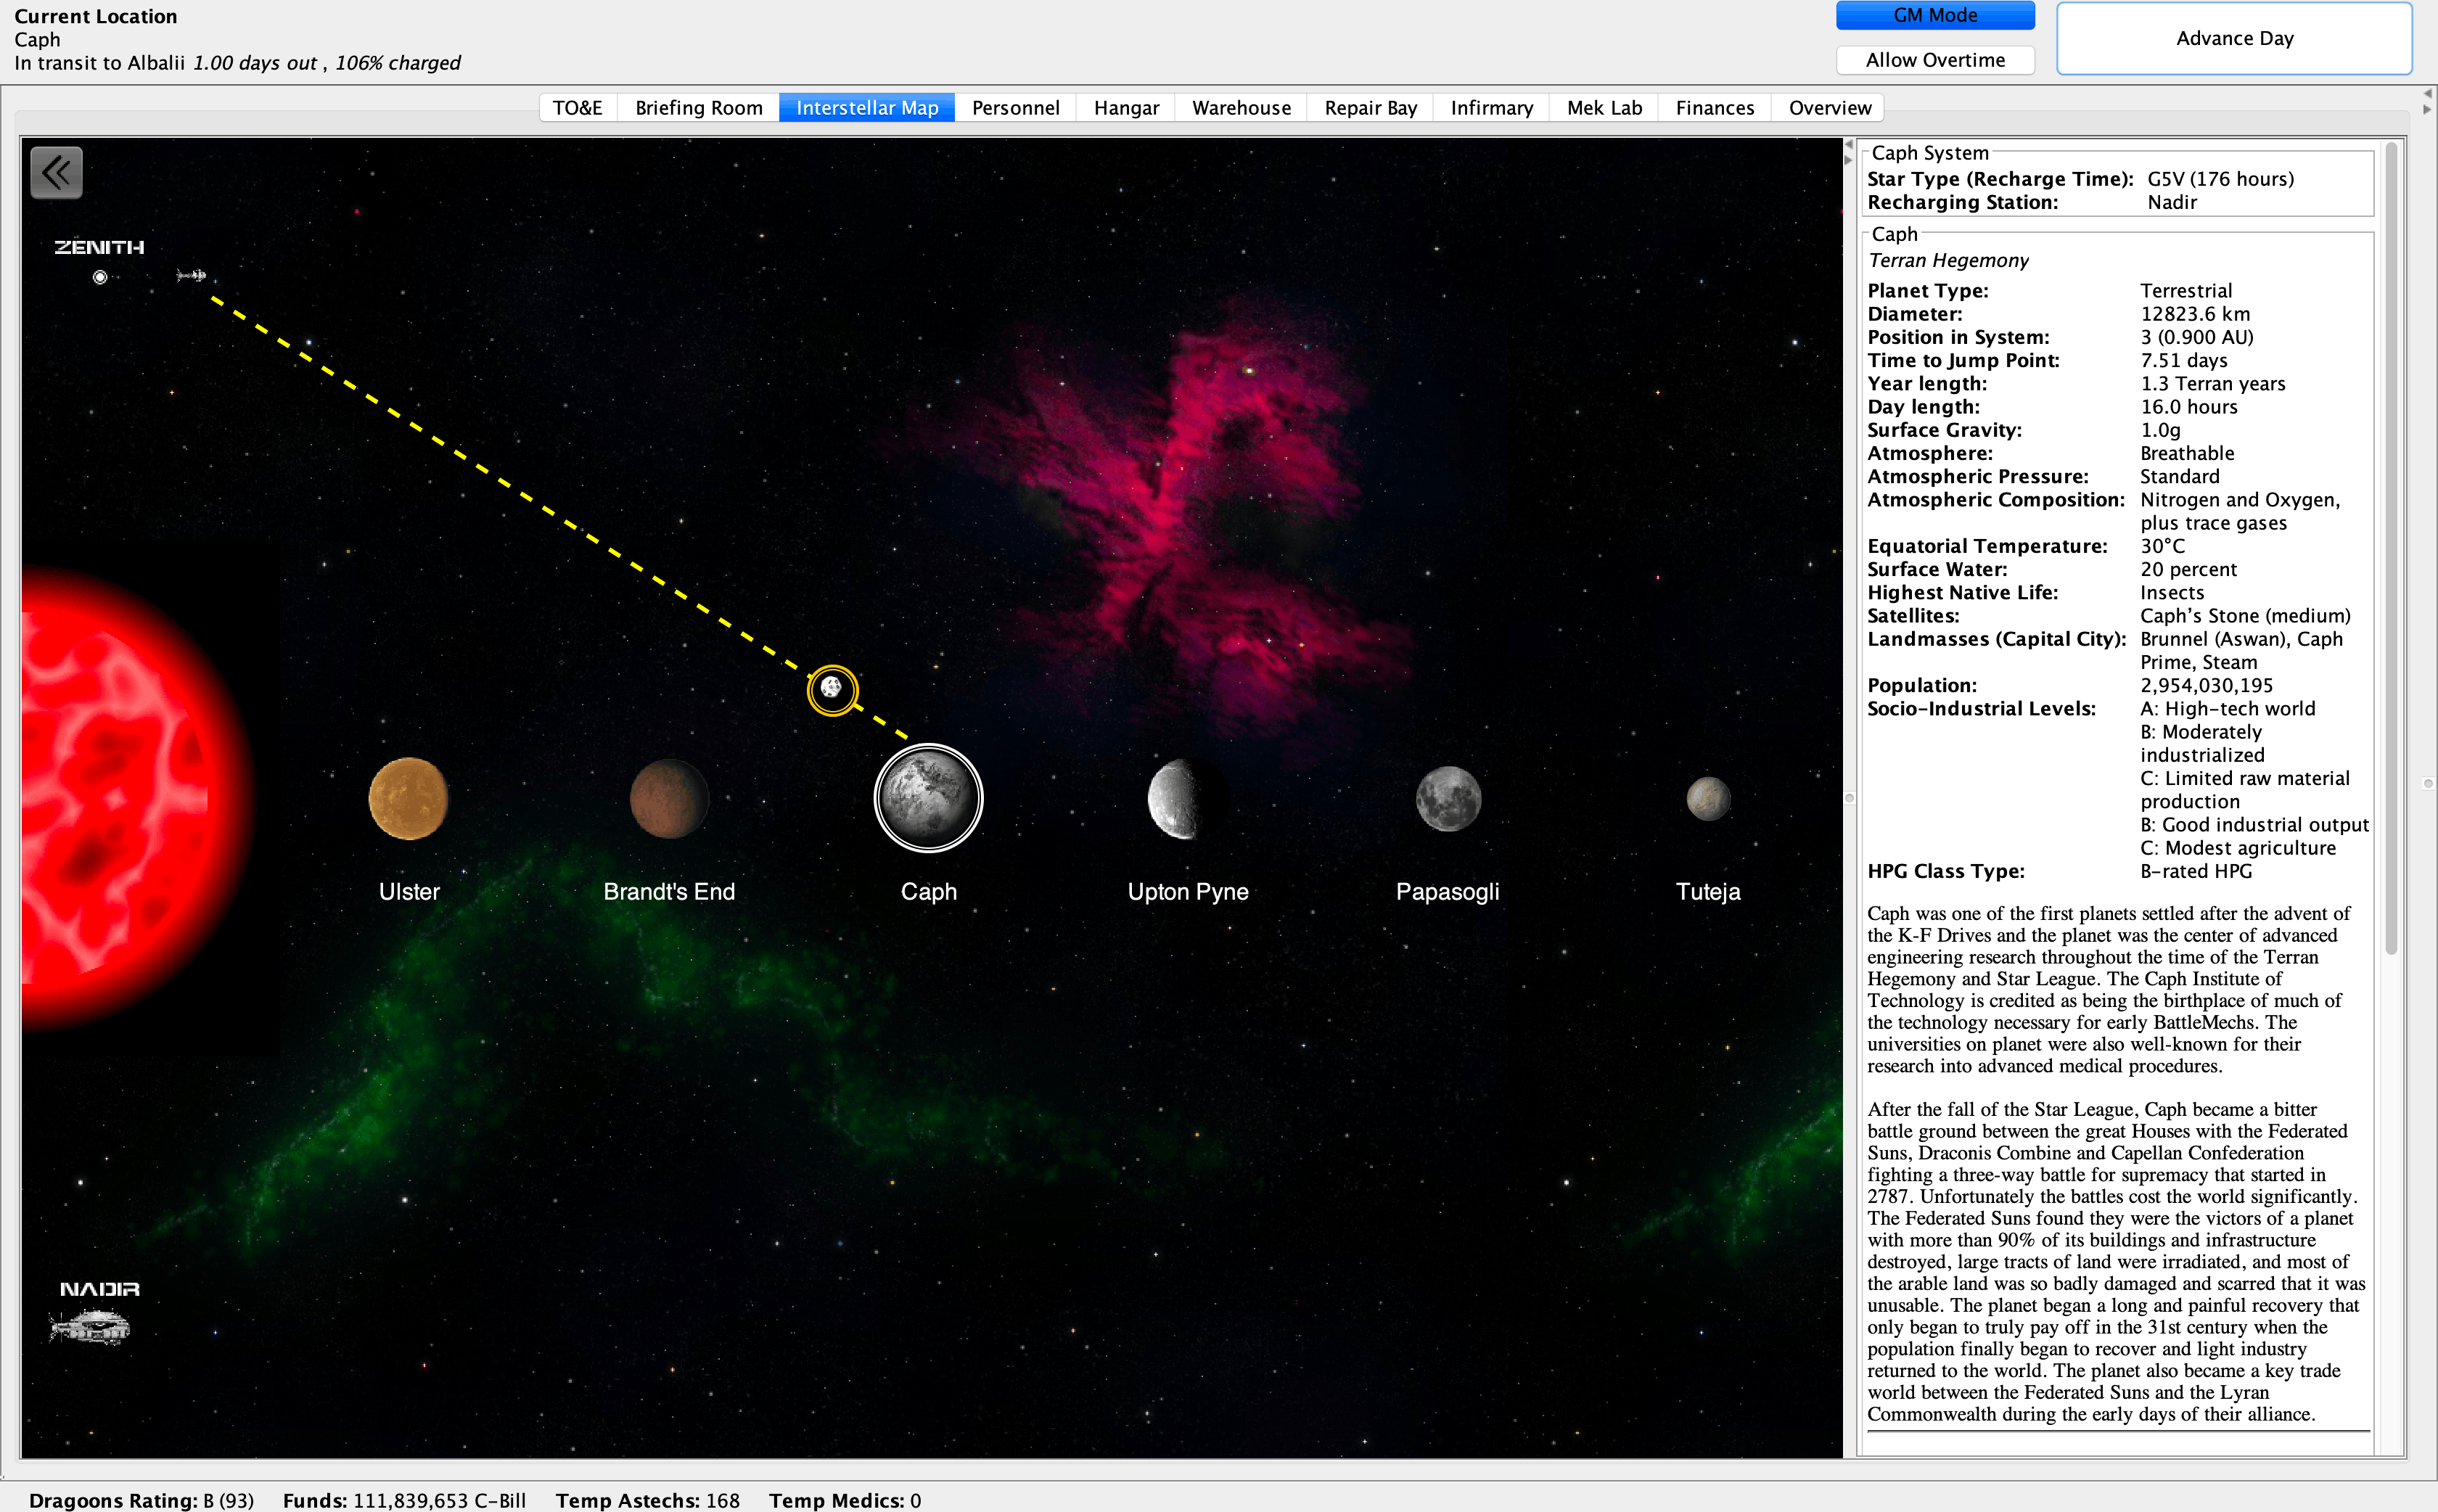The height and width of the screenshot is (1512, 2438).
Task: Switch to the Mek Lab tab
Action: click(x=1604, y=108)
